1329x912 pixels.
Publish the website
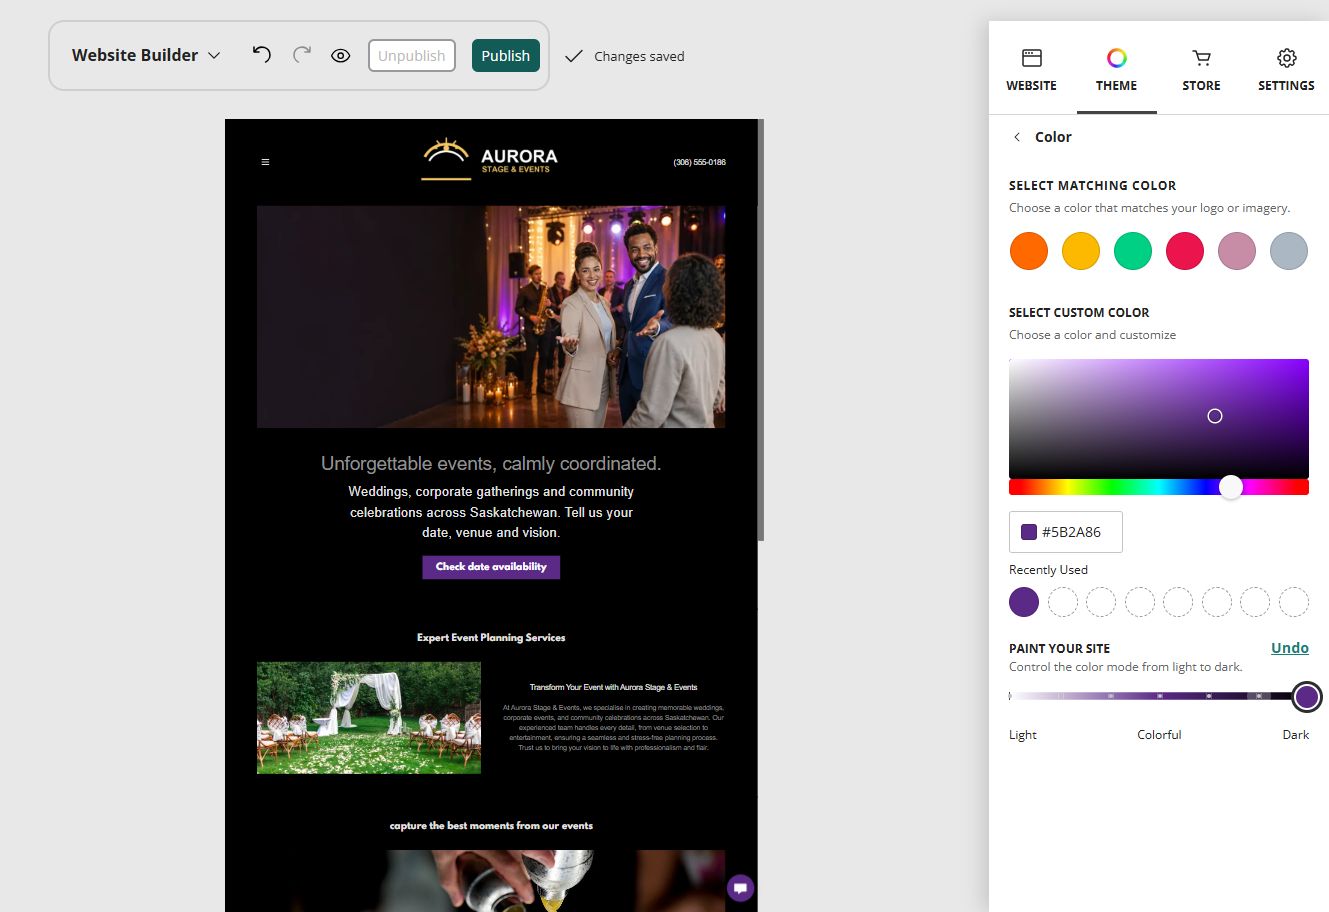506,56
